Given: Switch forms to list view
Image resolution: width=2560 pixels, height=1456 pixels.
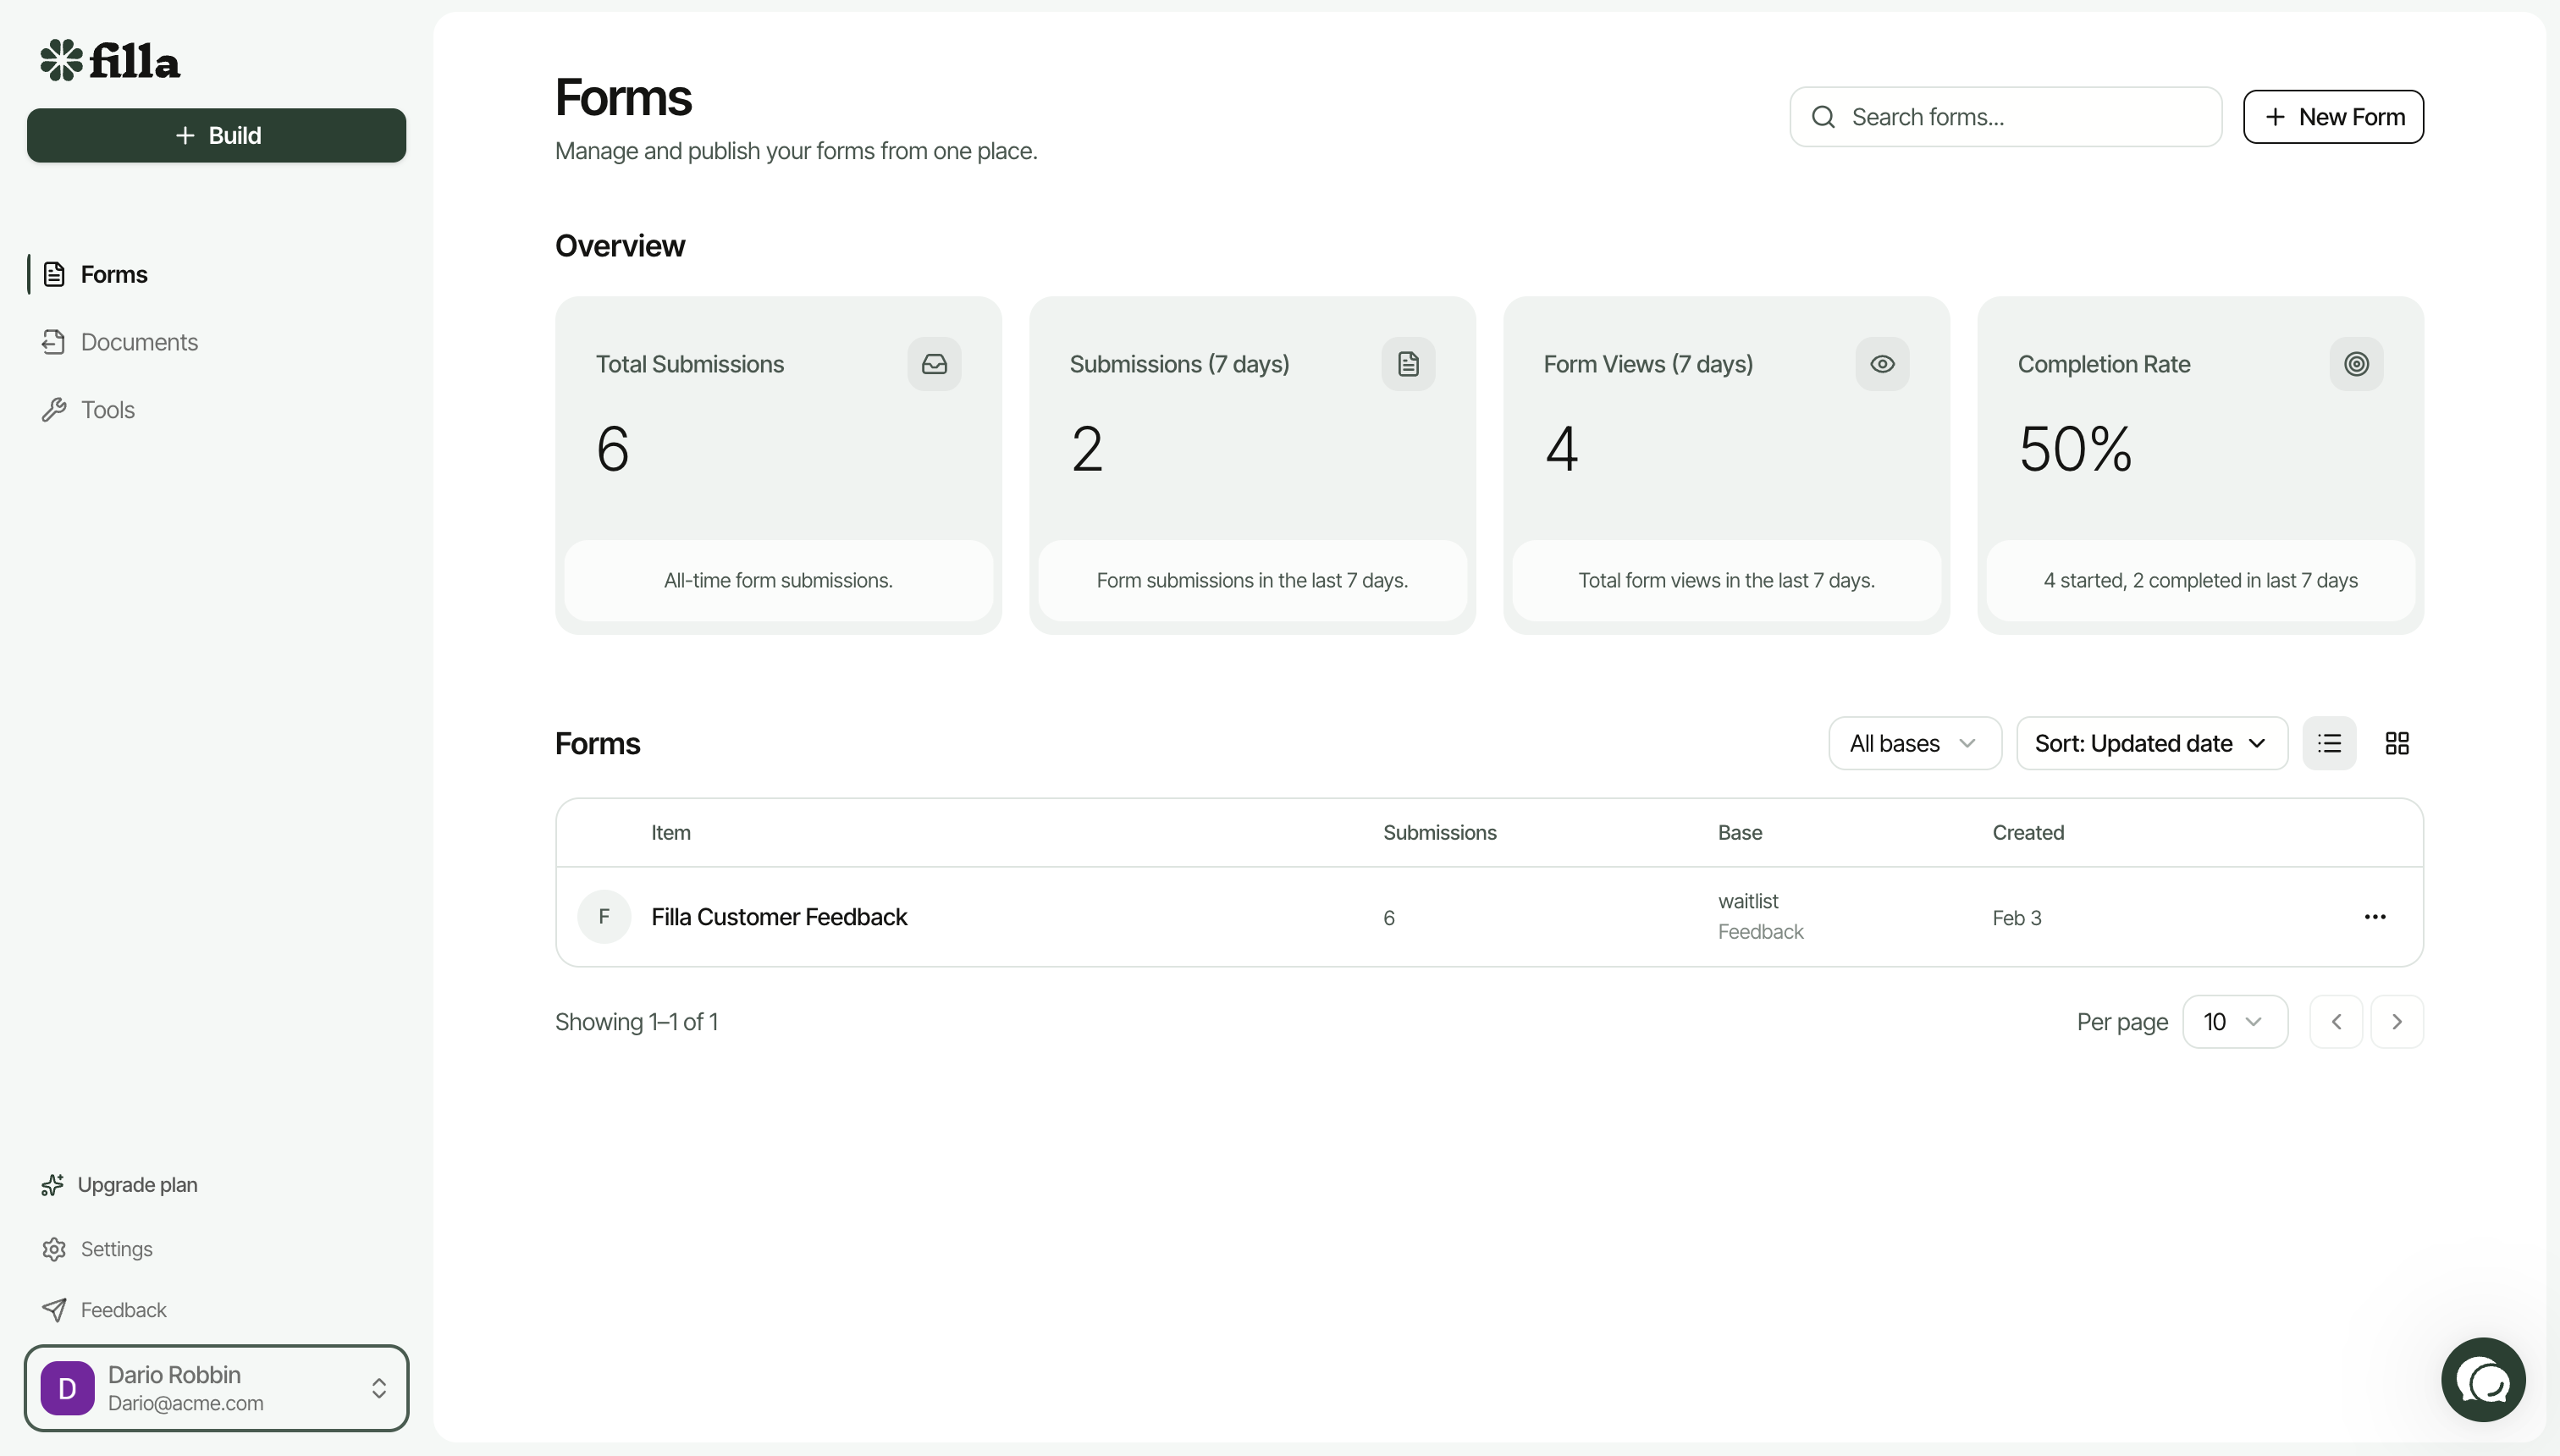Looking at the screenshot, I should pos(2330,743).
